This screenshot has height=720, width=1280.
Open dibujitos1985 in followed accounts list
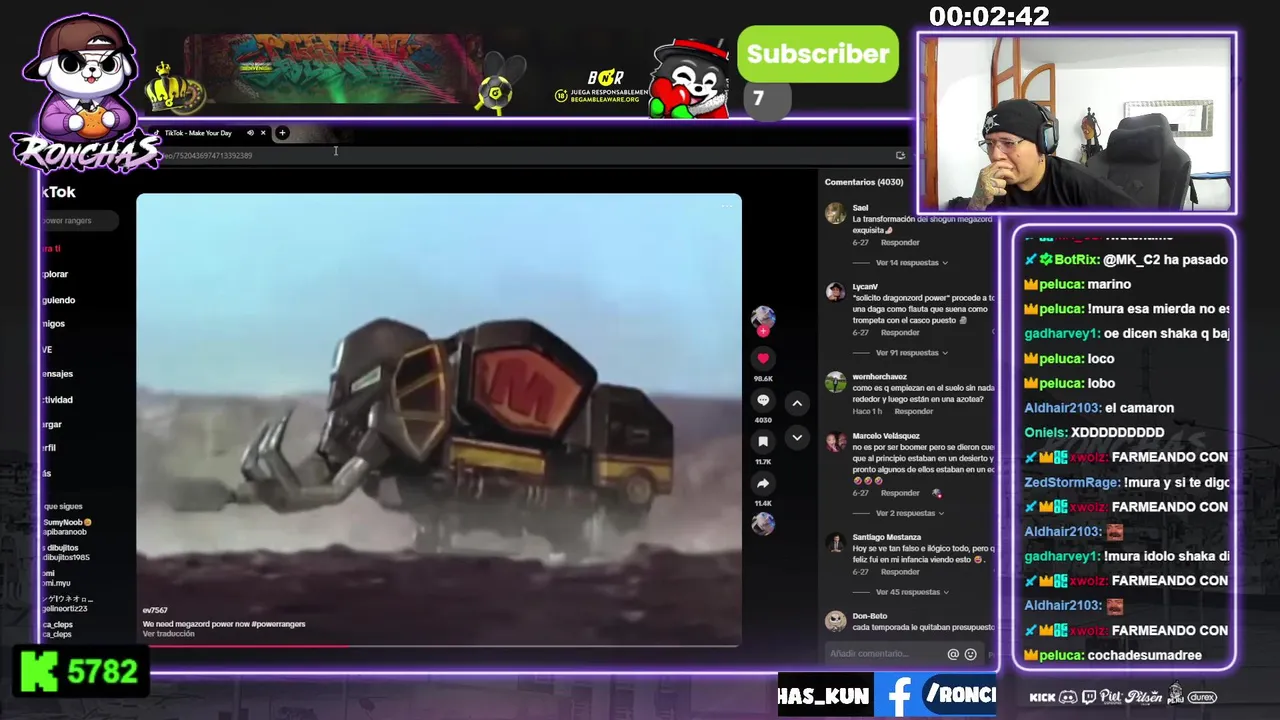[x=65, y=553]
